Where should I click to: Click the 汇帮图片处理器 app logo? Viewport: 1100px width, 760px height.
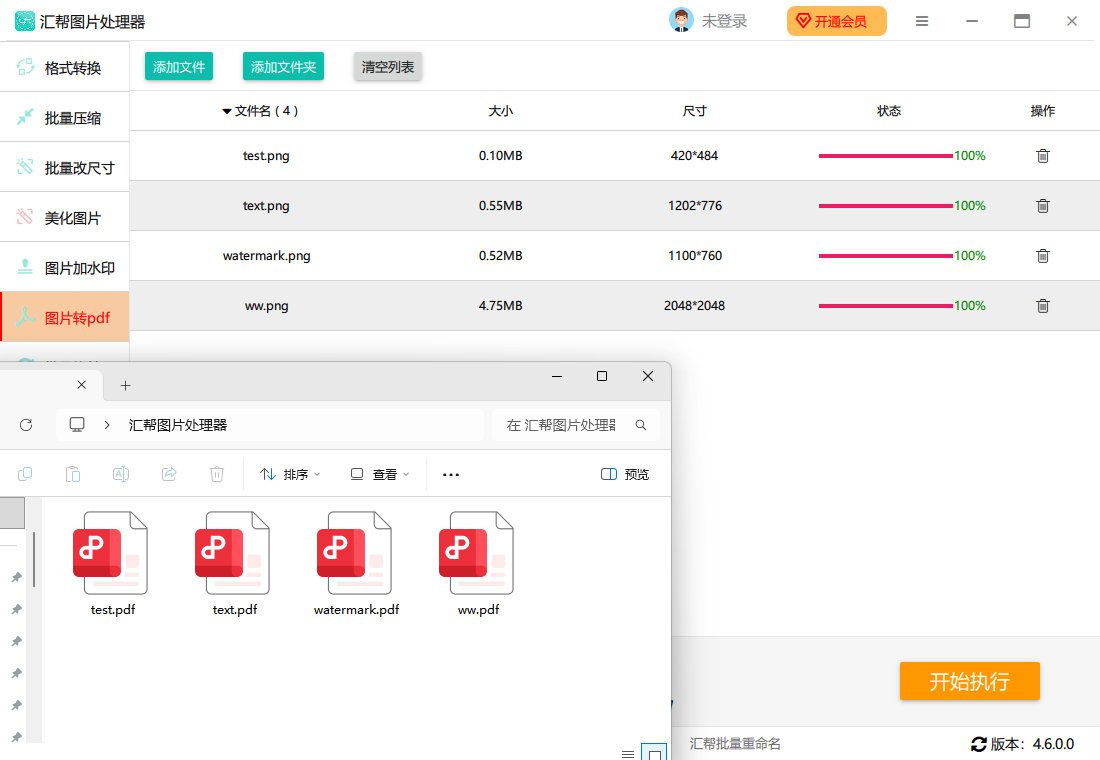(x=25, y=21)
